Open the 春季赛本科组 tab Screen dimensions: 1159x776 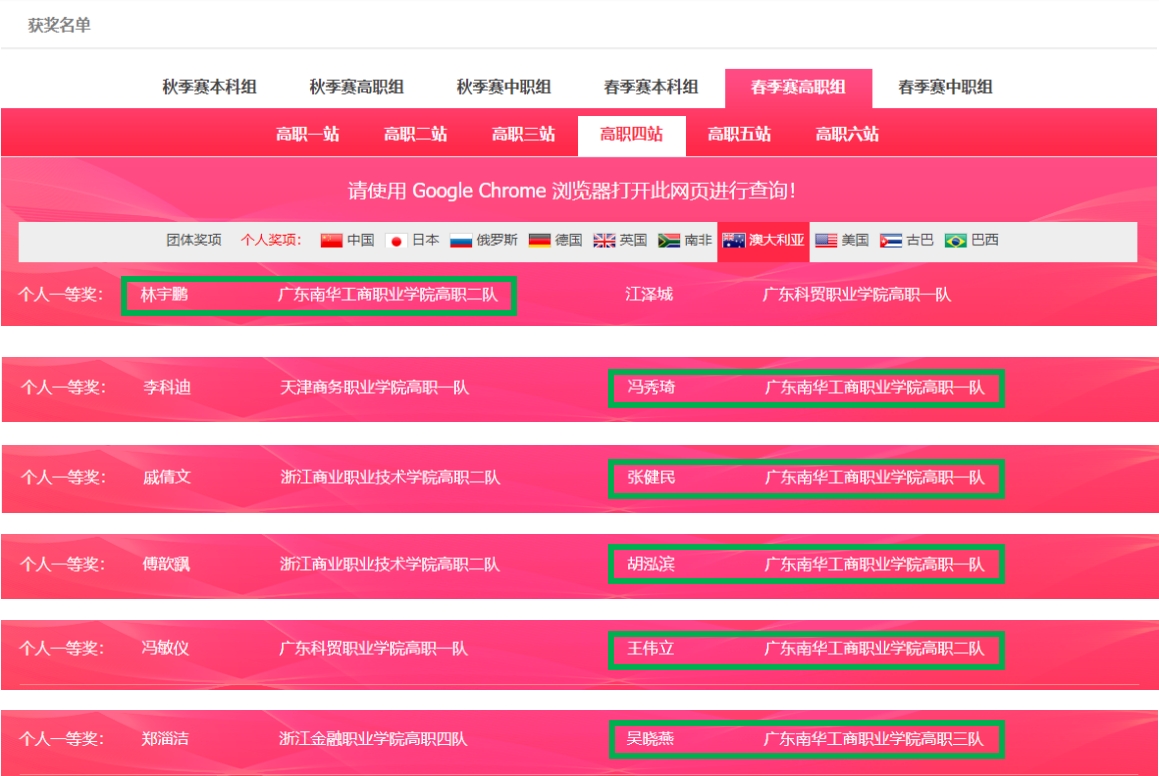(651, 88)
